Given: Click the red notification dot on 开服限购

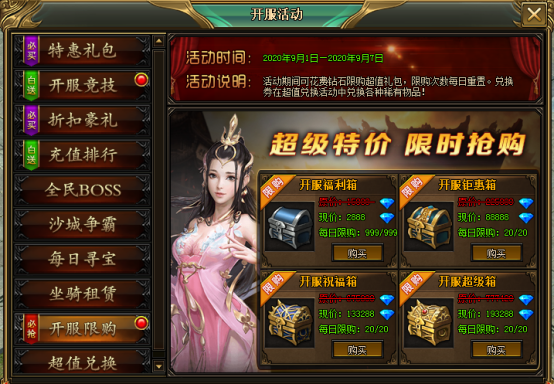Looking at the screenshot, I should click(x=141, y=323).
